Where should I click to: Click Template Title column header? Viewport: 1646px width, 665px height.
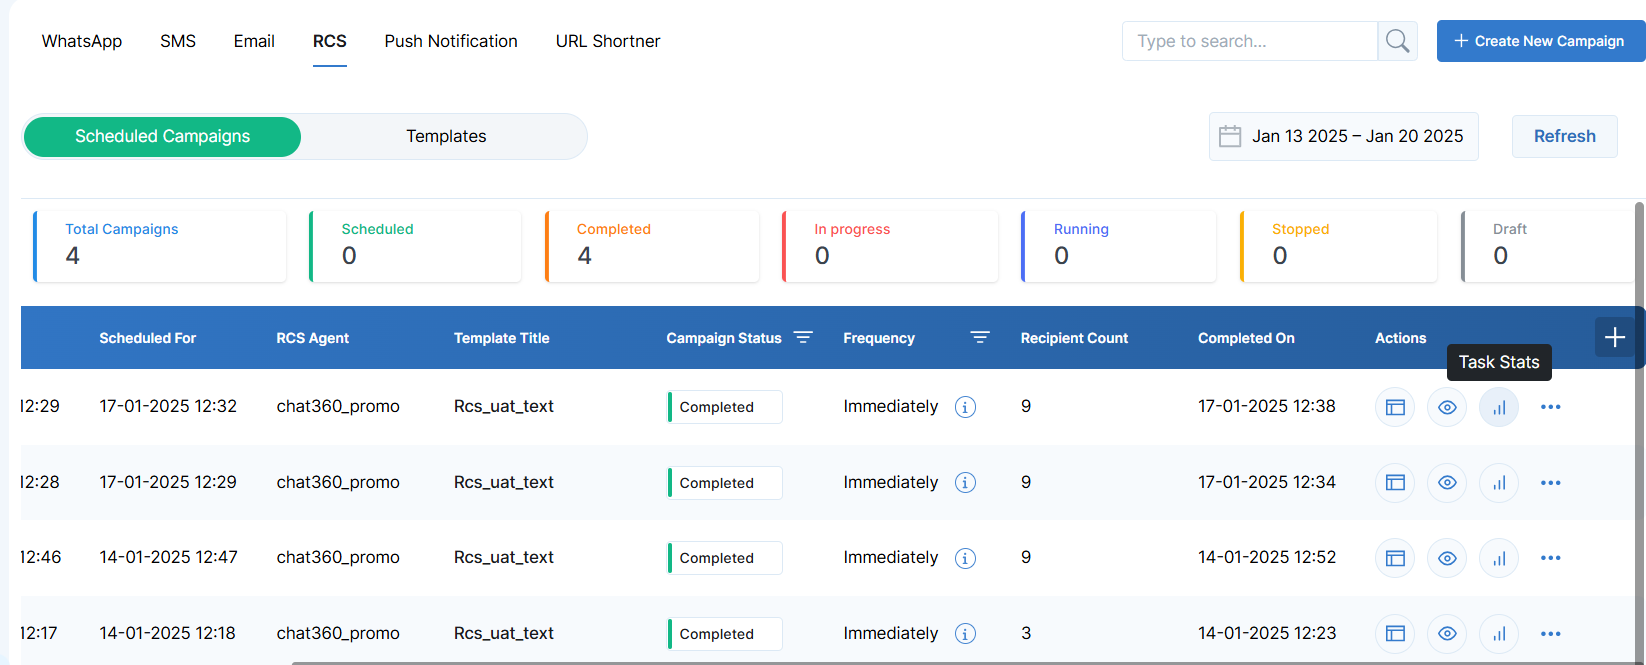point(502,338)
